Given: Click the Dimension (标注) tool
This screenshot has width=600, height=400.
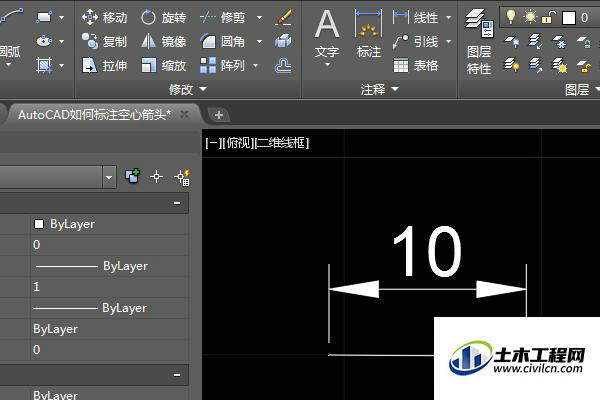Looking at the screenshot, I should click(x=368, y=34).
